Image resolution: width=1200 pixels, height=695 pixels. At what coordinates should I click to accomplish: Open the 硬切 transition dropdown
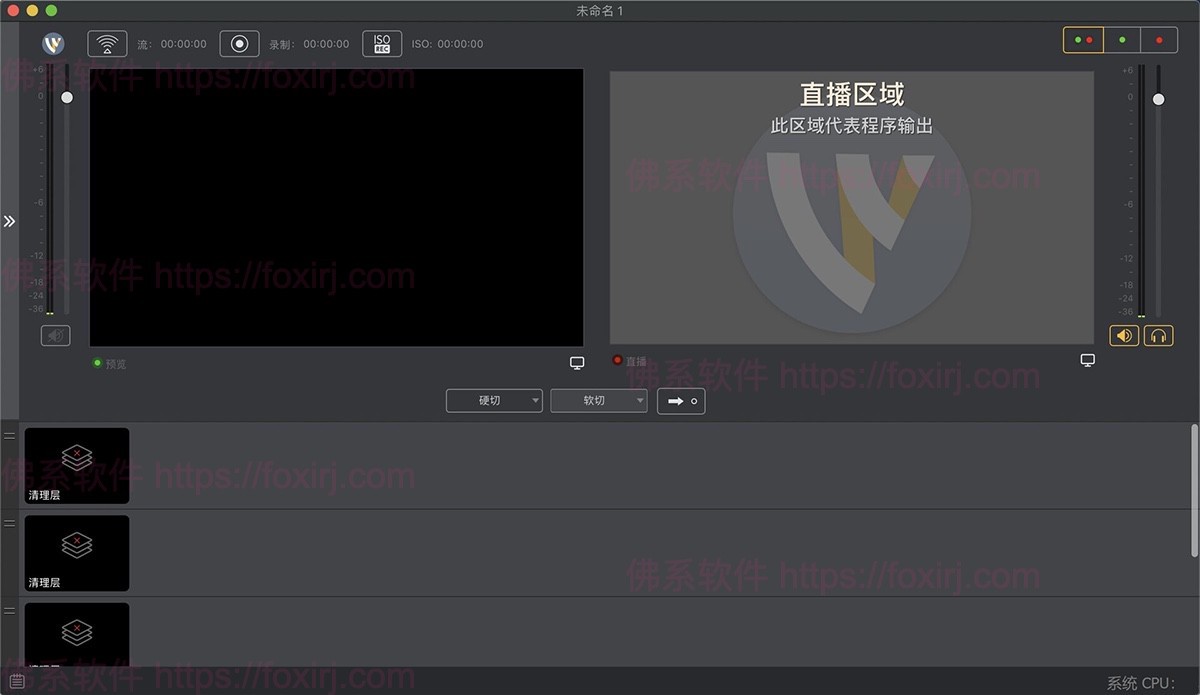(x=494, y=401)
